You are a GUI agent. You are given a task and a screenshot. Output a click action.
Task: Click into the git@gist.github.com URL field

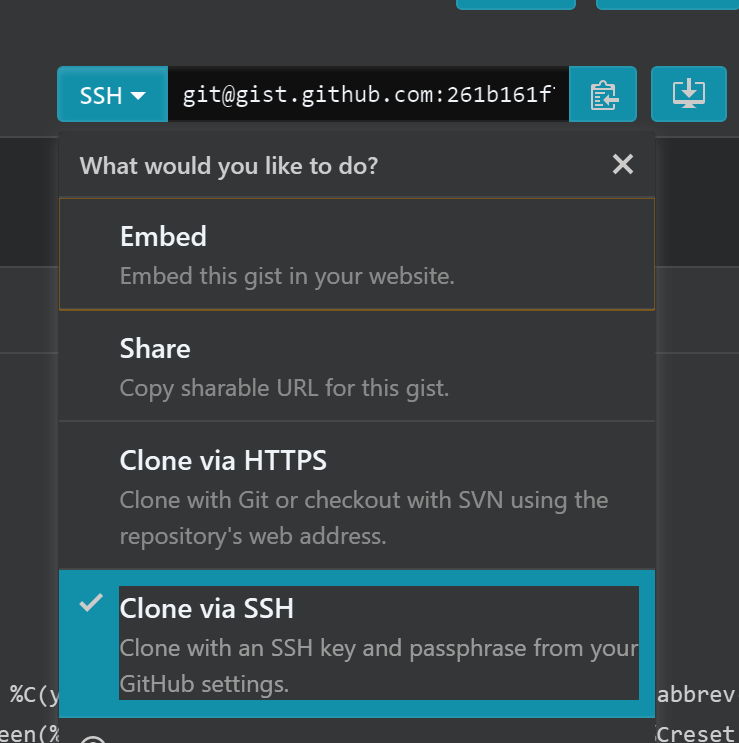(368, 94)
